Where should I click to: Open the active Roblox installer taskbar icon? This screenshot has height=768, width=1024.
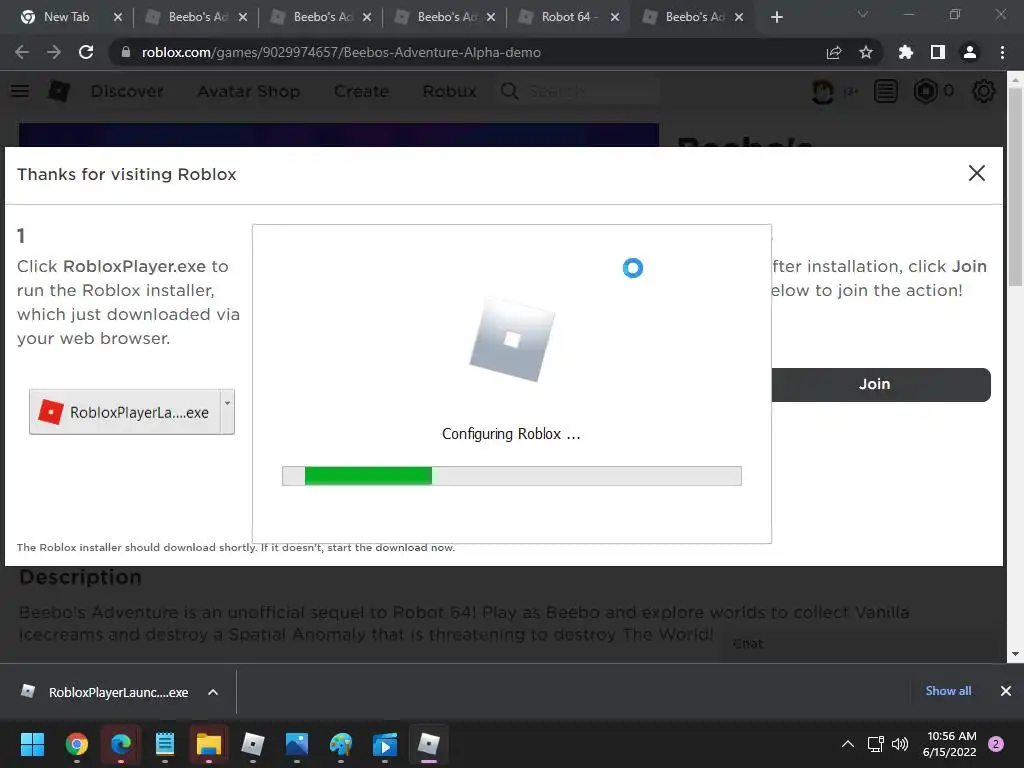click(x=428, y=744)
